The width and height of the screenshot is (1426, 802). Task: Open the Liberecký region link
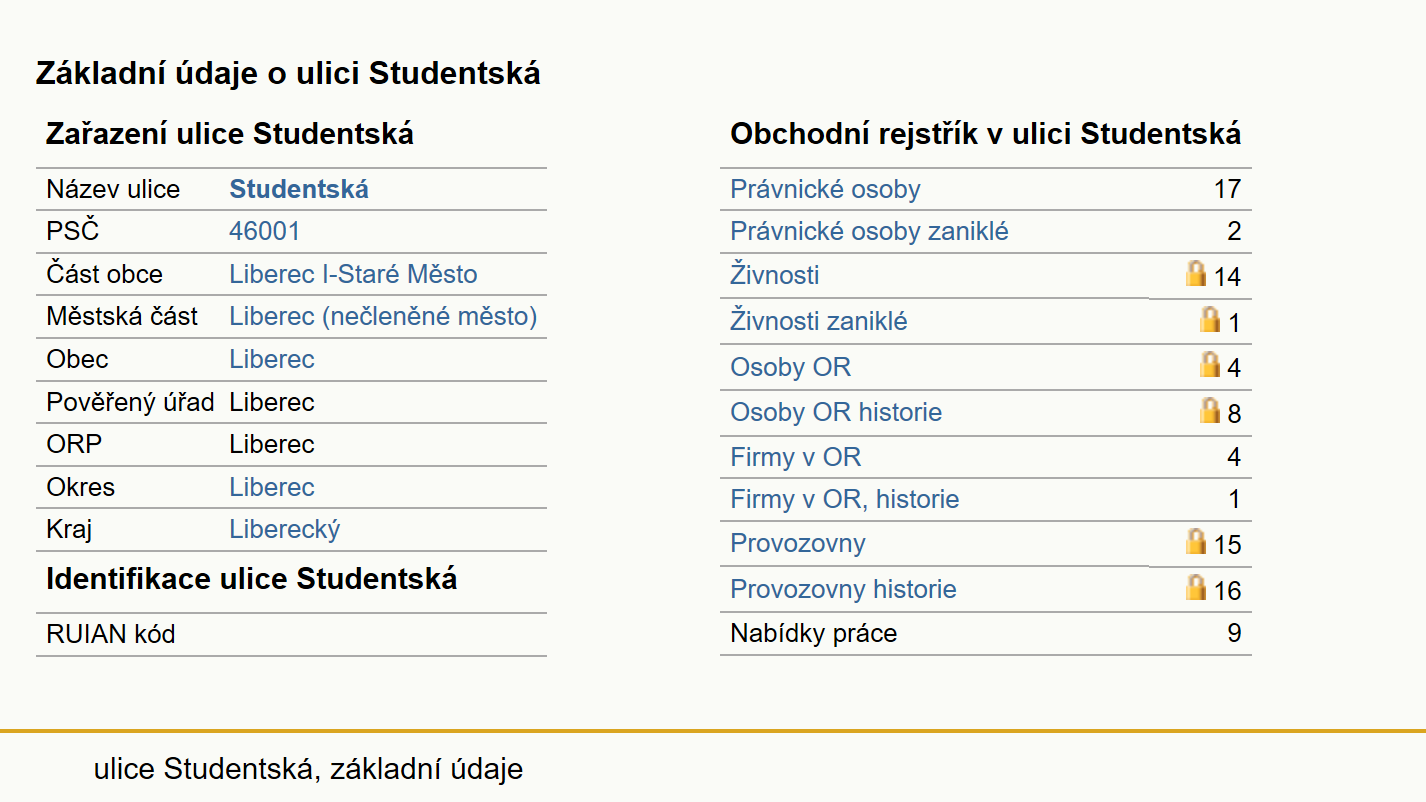coord(285,530)
